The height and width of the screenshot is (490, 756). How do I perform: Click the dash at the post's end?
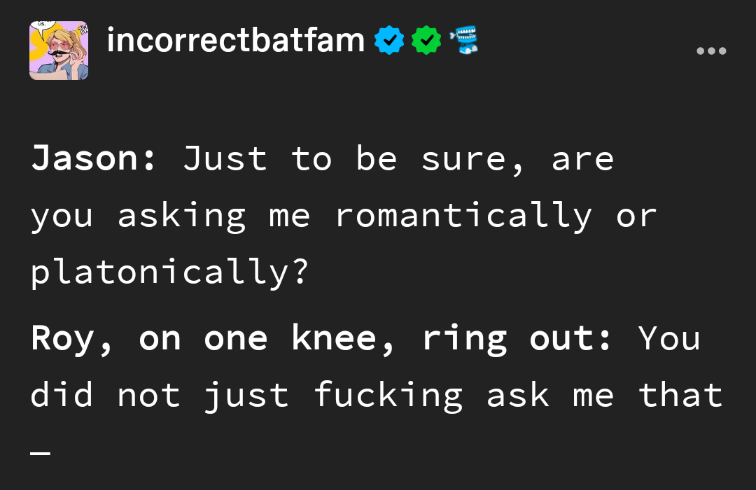[x=40, y=452]
